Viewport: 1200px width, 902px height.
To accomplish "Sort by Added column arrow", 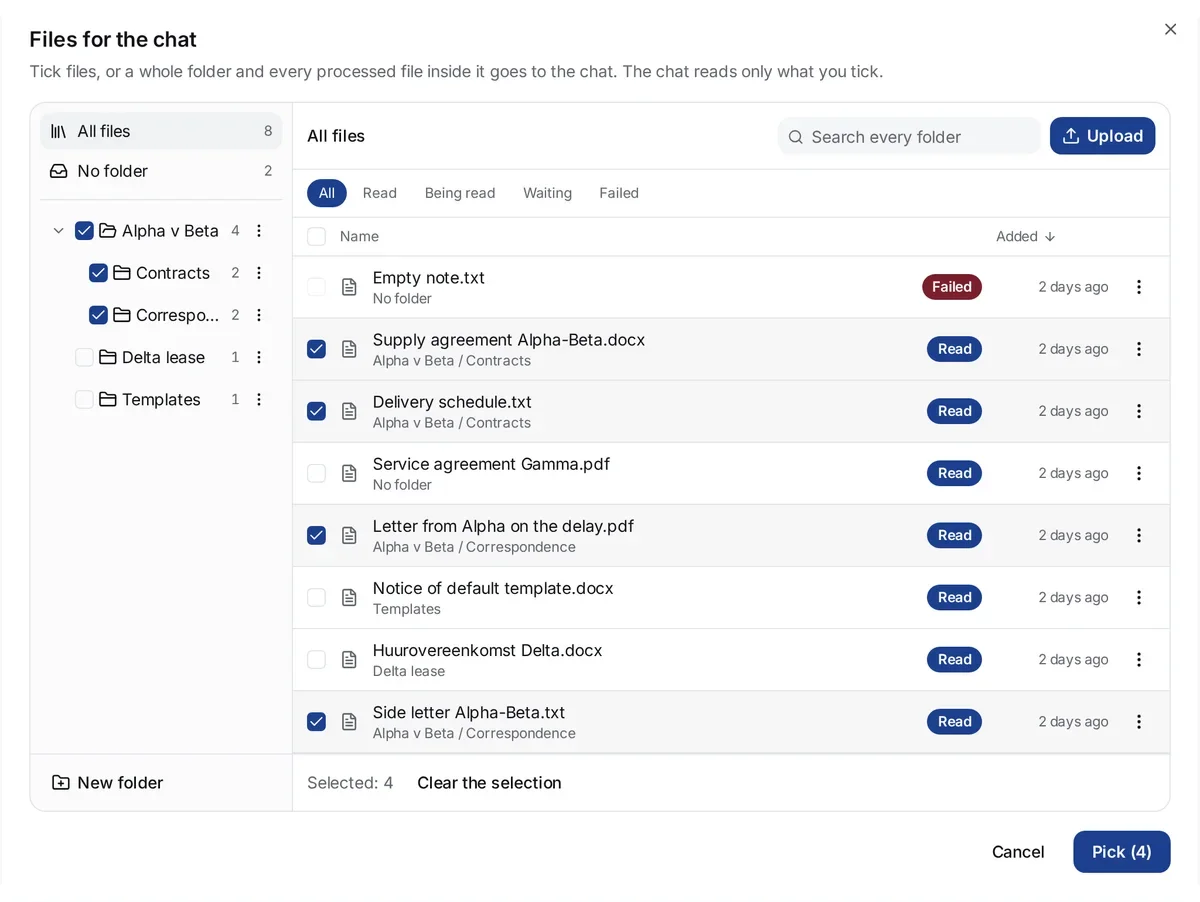I will 1050,237.
